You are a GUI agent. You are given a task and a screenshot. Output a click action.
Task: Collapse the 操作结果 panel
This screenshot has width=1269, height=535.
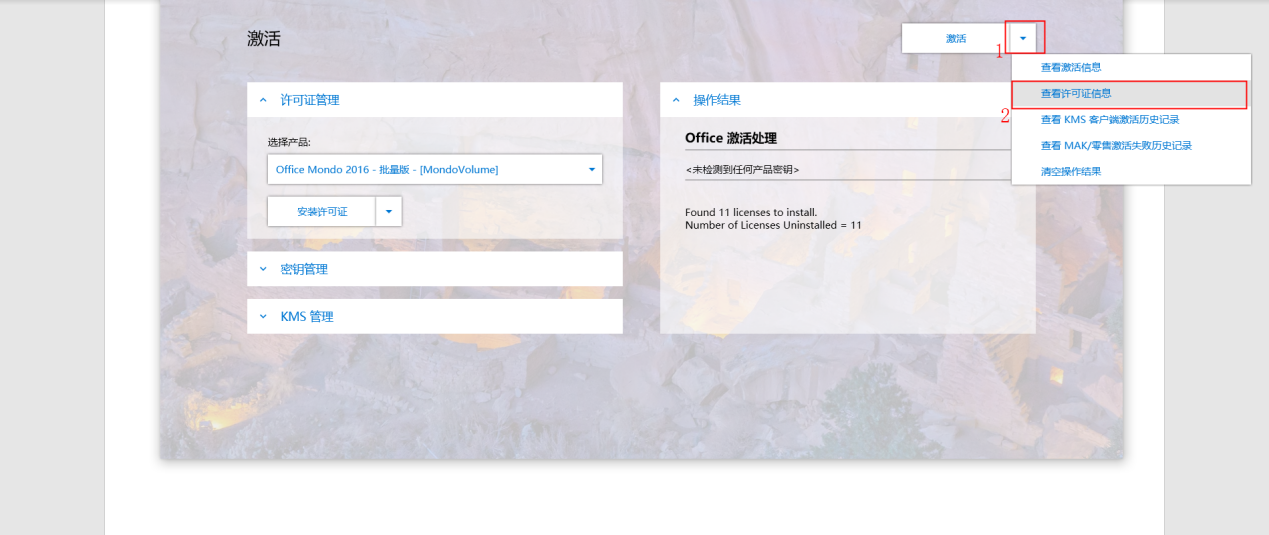coord(835,100)
